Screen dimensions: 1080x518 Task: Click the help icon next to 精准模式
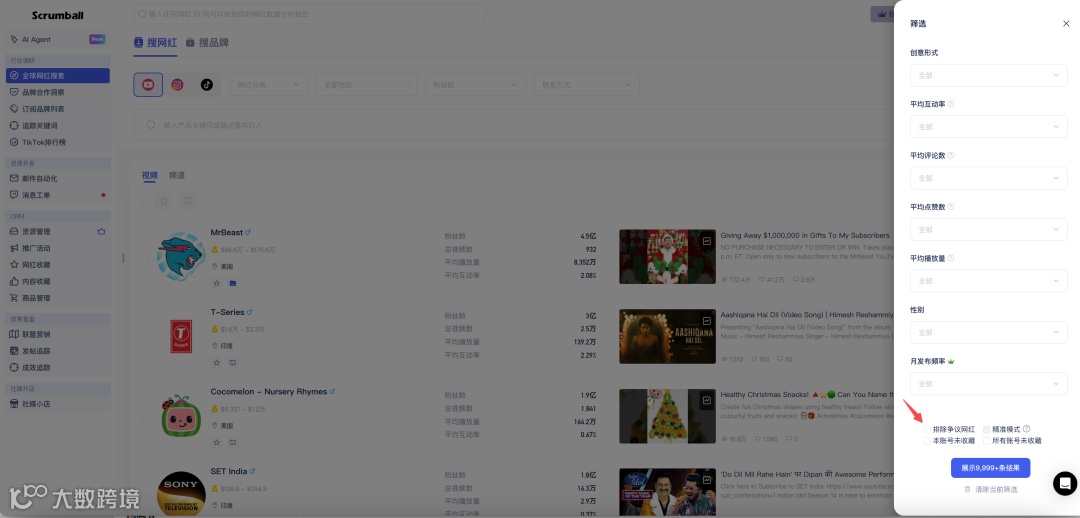tap(1026, 428)
